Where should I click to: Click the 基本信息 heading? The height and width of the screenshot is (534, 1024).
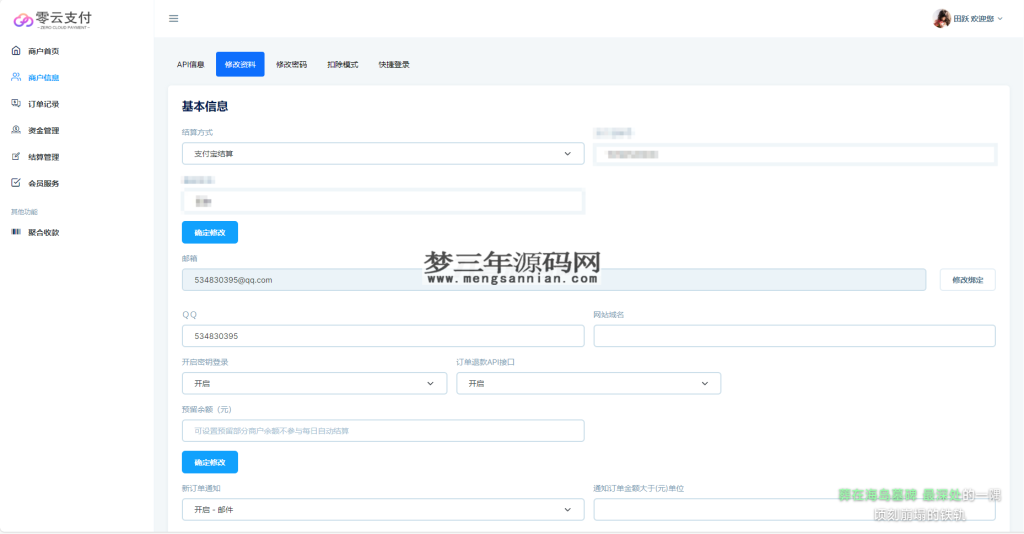[205, 106]
